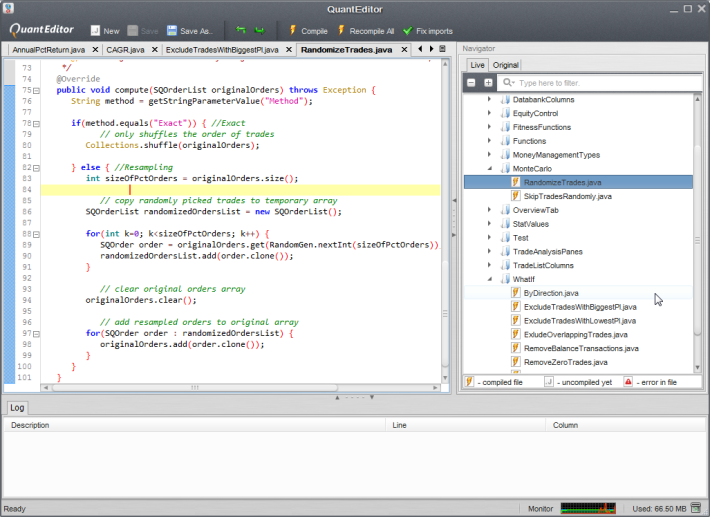Open SkipTradesRandomly.java in Navigator

[567, 196]
